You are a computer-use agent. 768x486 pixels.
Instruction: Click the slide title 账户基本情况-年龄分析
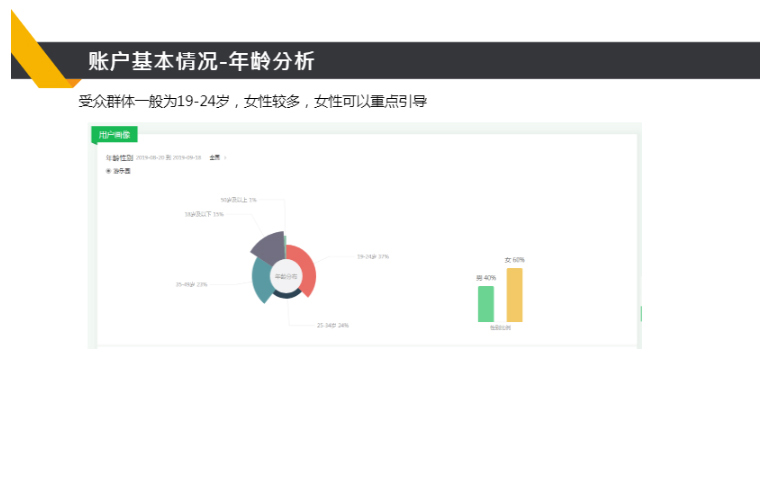[x=201, y=61]
